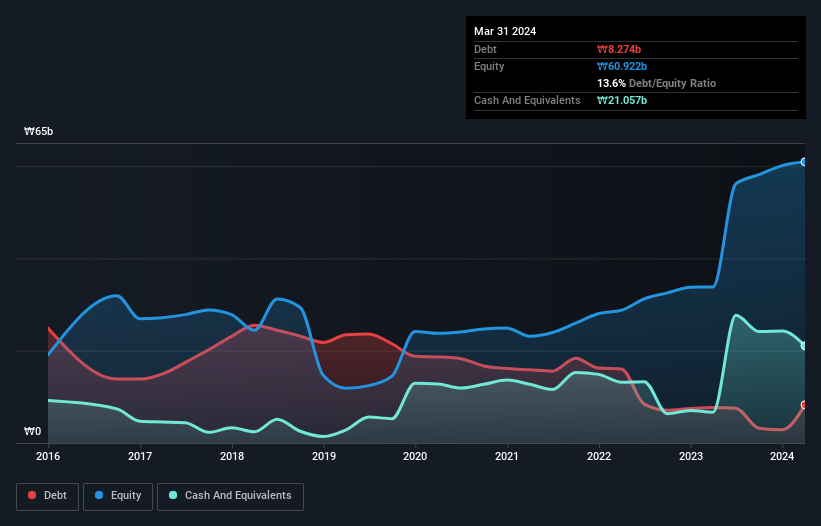
Task: Click the Mar 31 2024 tooltip date
Action: [505, 31]
